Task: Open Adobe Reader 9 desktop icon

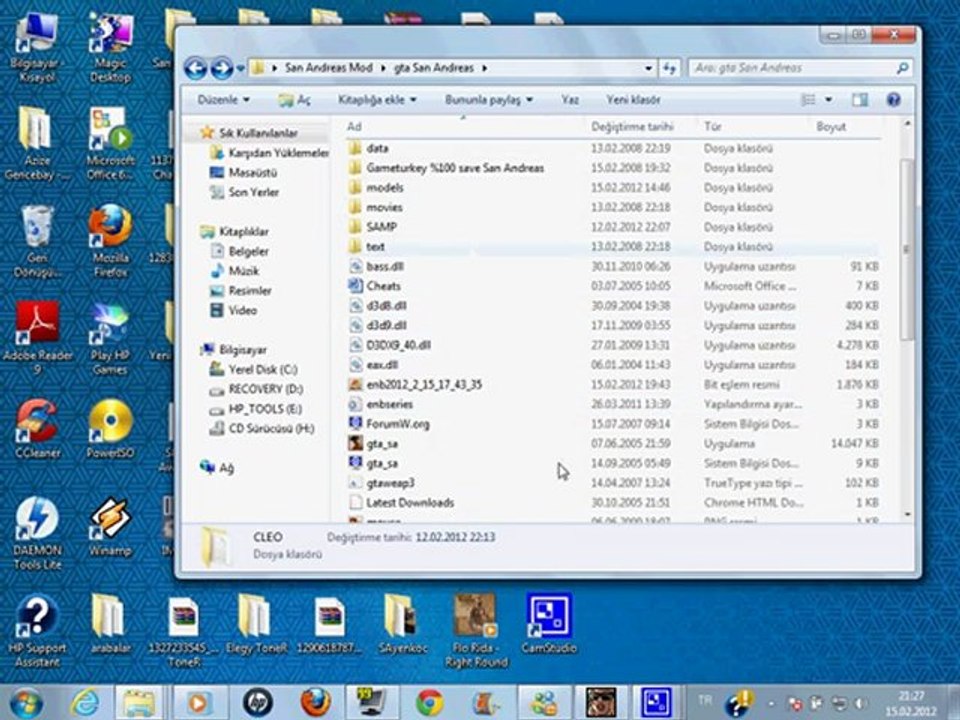Action: 37,338
